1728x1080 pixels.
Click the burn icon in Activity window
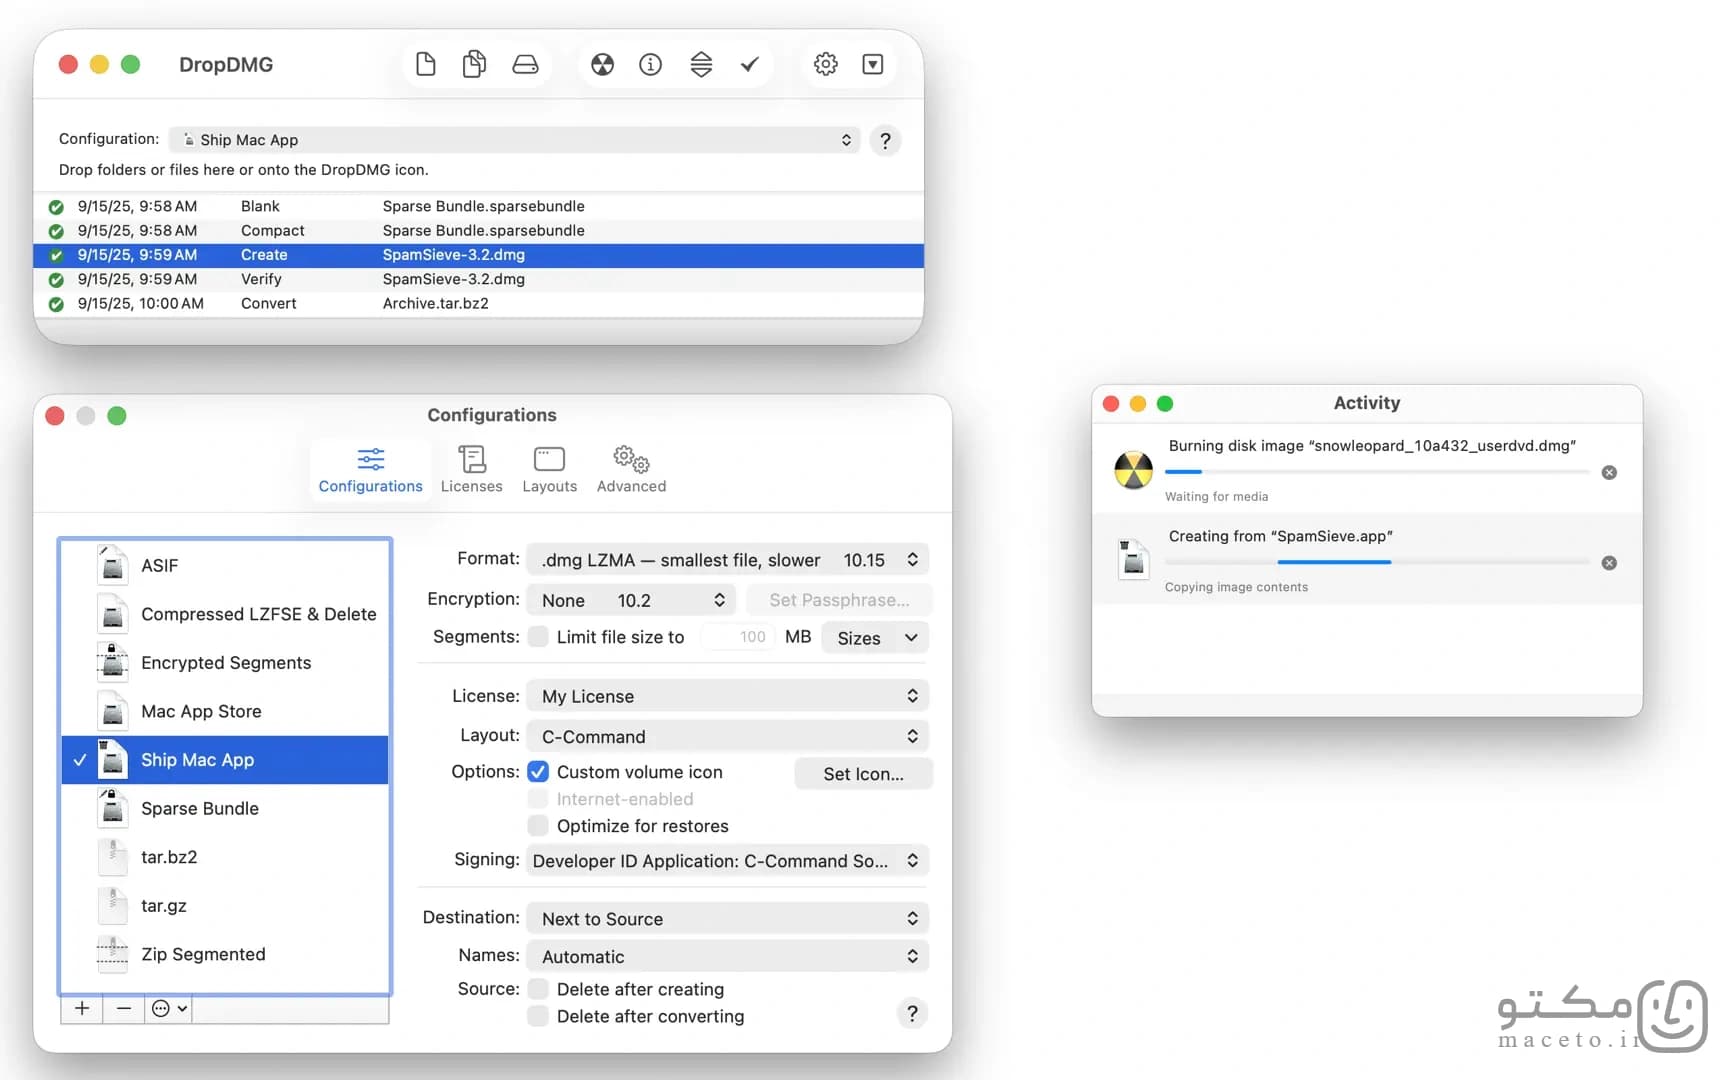click(1133, 469)
